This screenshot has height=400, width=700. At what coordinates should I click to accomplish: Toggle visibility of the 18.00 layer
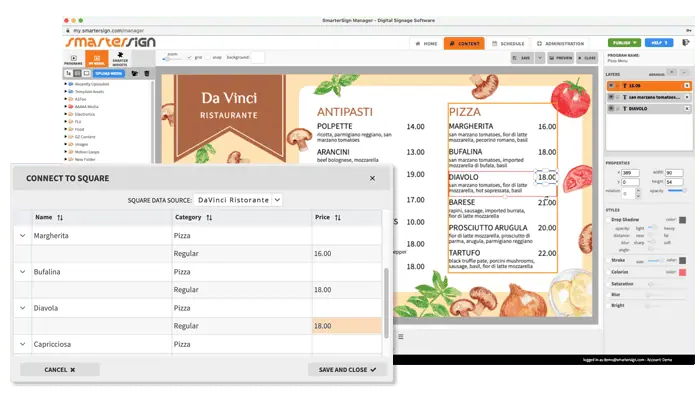tap(611, 86)
